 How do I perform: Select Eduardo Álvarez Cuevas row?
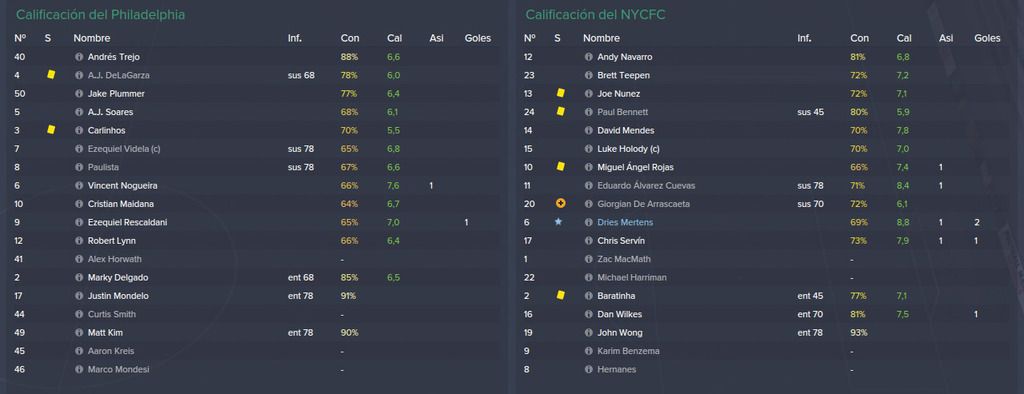pyautogui.click(x=767, y=186)
